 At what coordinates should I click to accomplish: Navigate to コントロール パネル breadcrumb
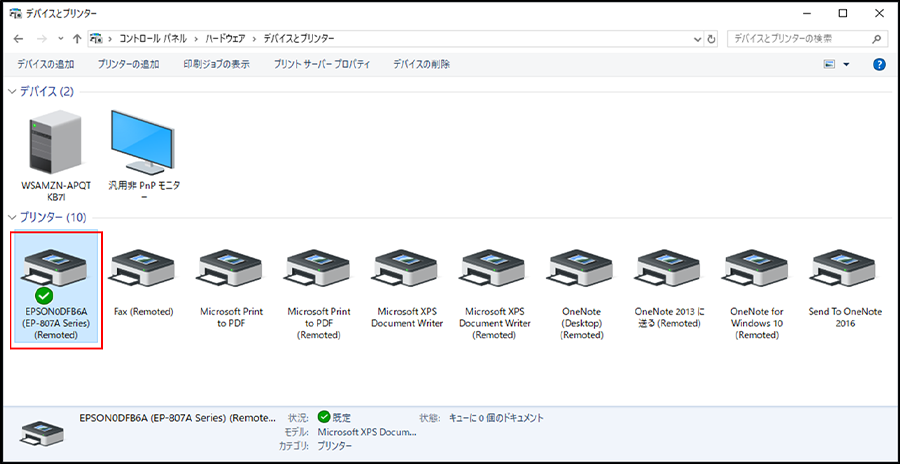pyautogui.click(x=153, y=39)
